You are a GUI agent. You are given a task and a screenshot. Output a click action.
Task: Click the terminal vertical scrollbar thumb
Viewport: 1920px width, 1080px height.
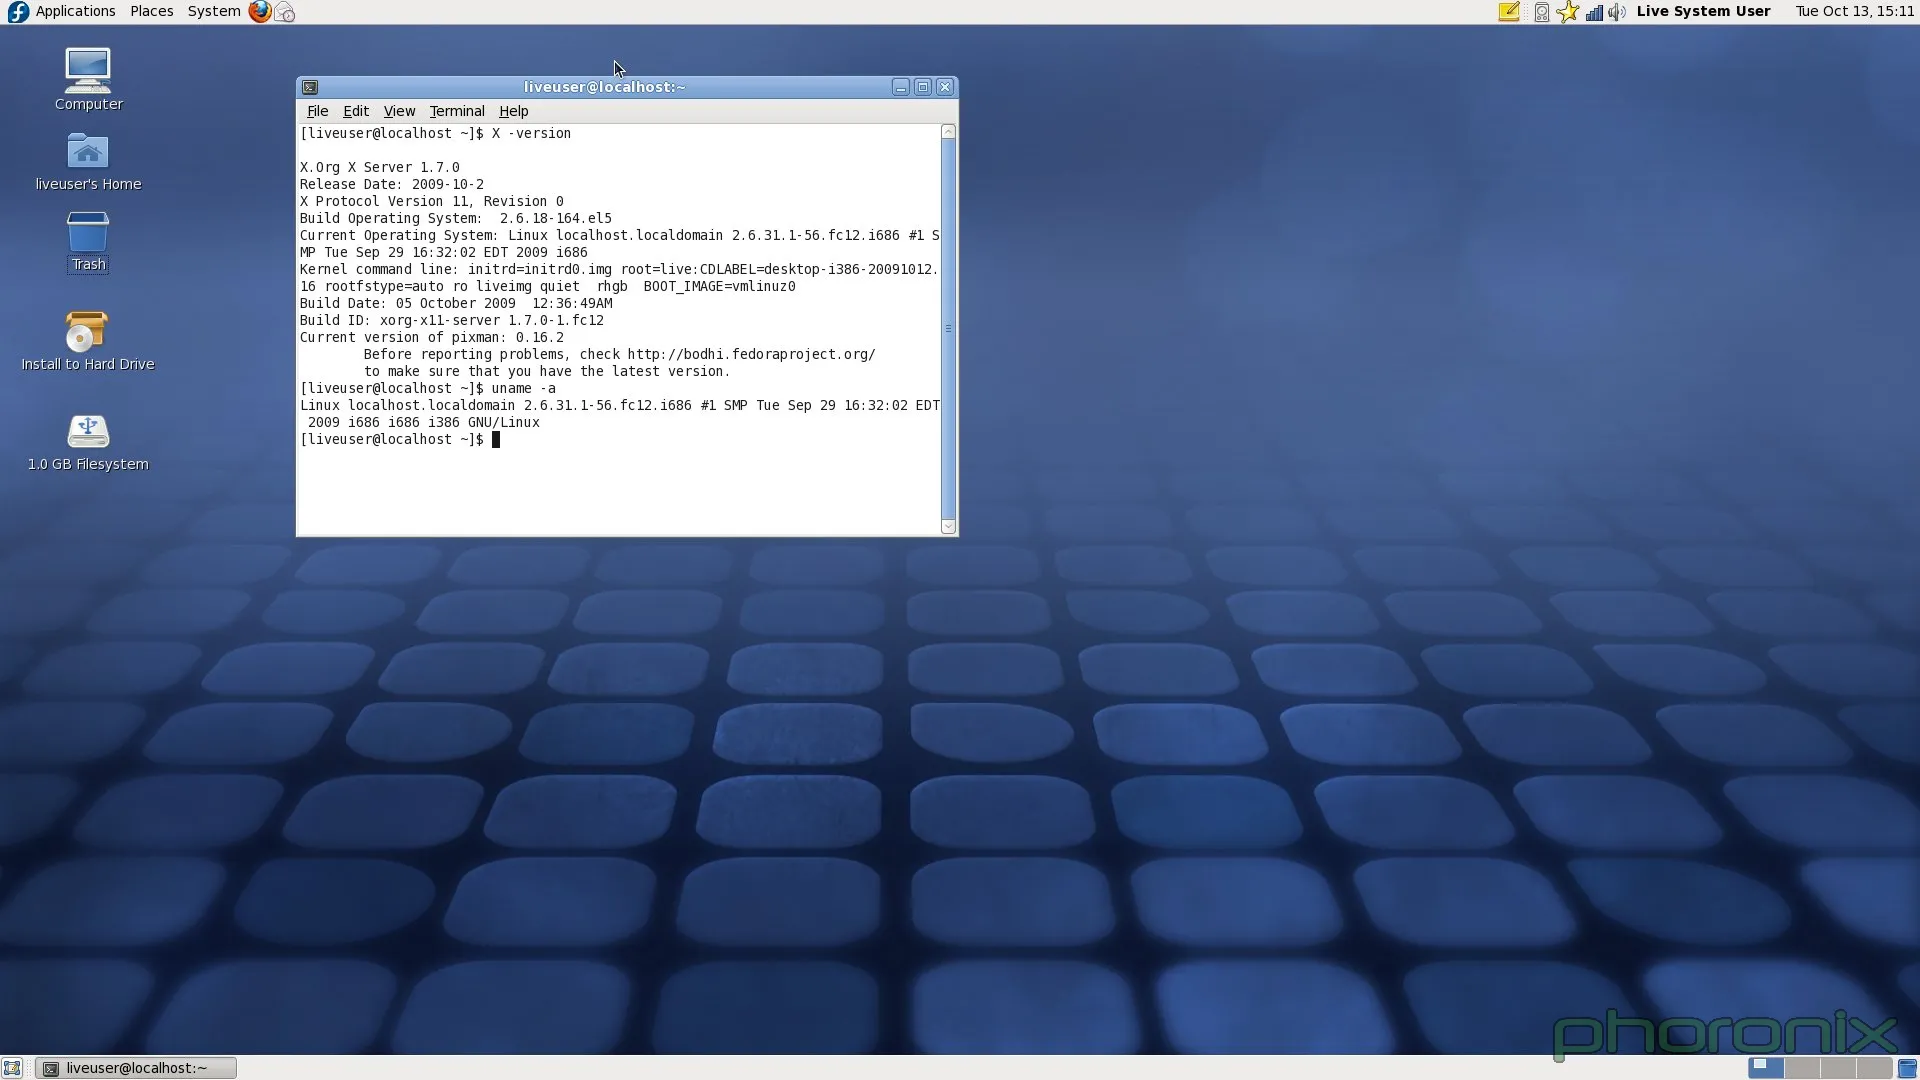[x=949, y=329]
